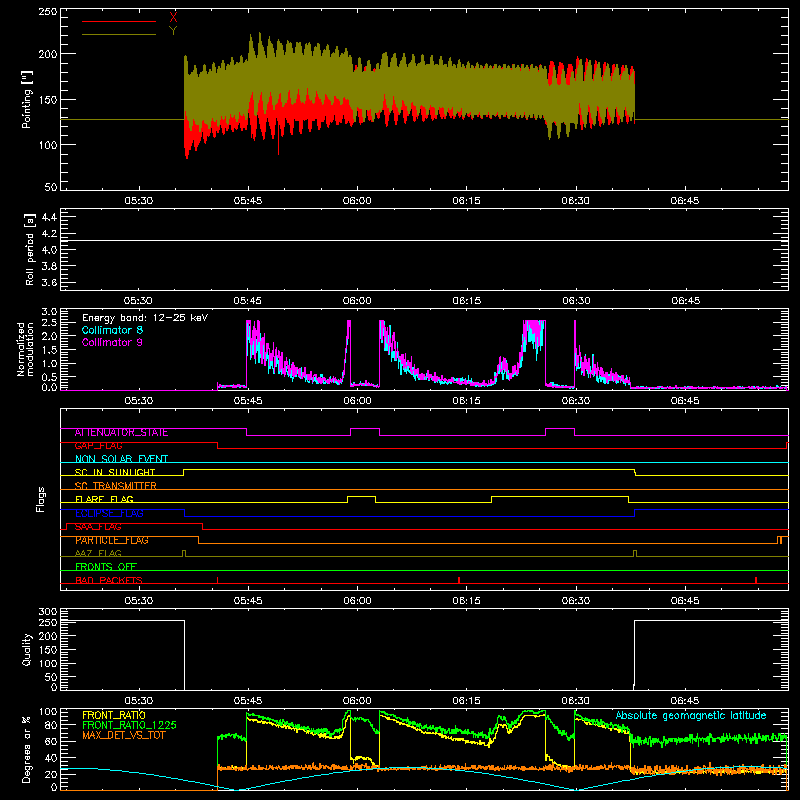Click the 'Degrees or %' axis title
This screenshot has height=800, width=800.
tap(27, 749)
